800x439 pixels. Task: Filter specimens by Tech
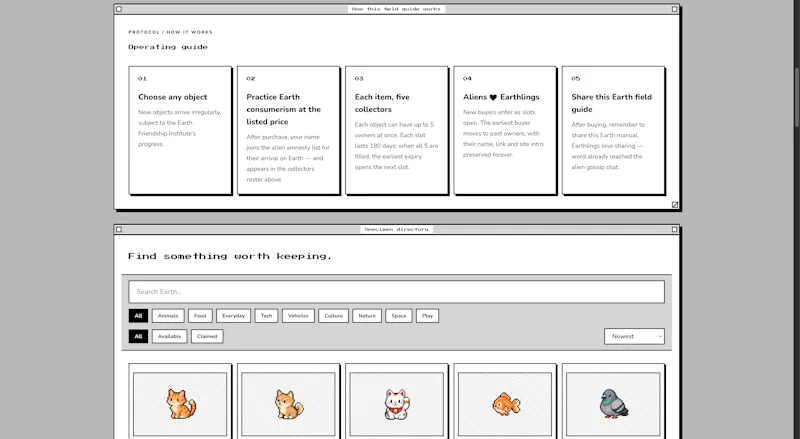pos(266,315)
